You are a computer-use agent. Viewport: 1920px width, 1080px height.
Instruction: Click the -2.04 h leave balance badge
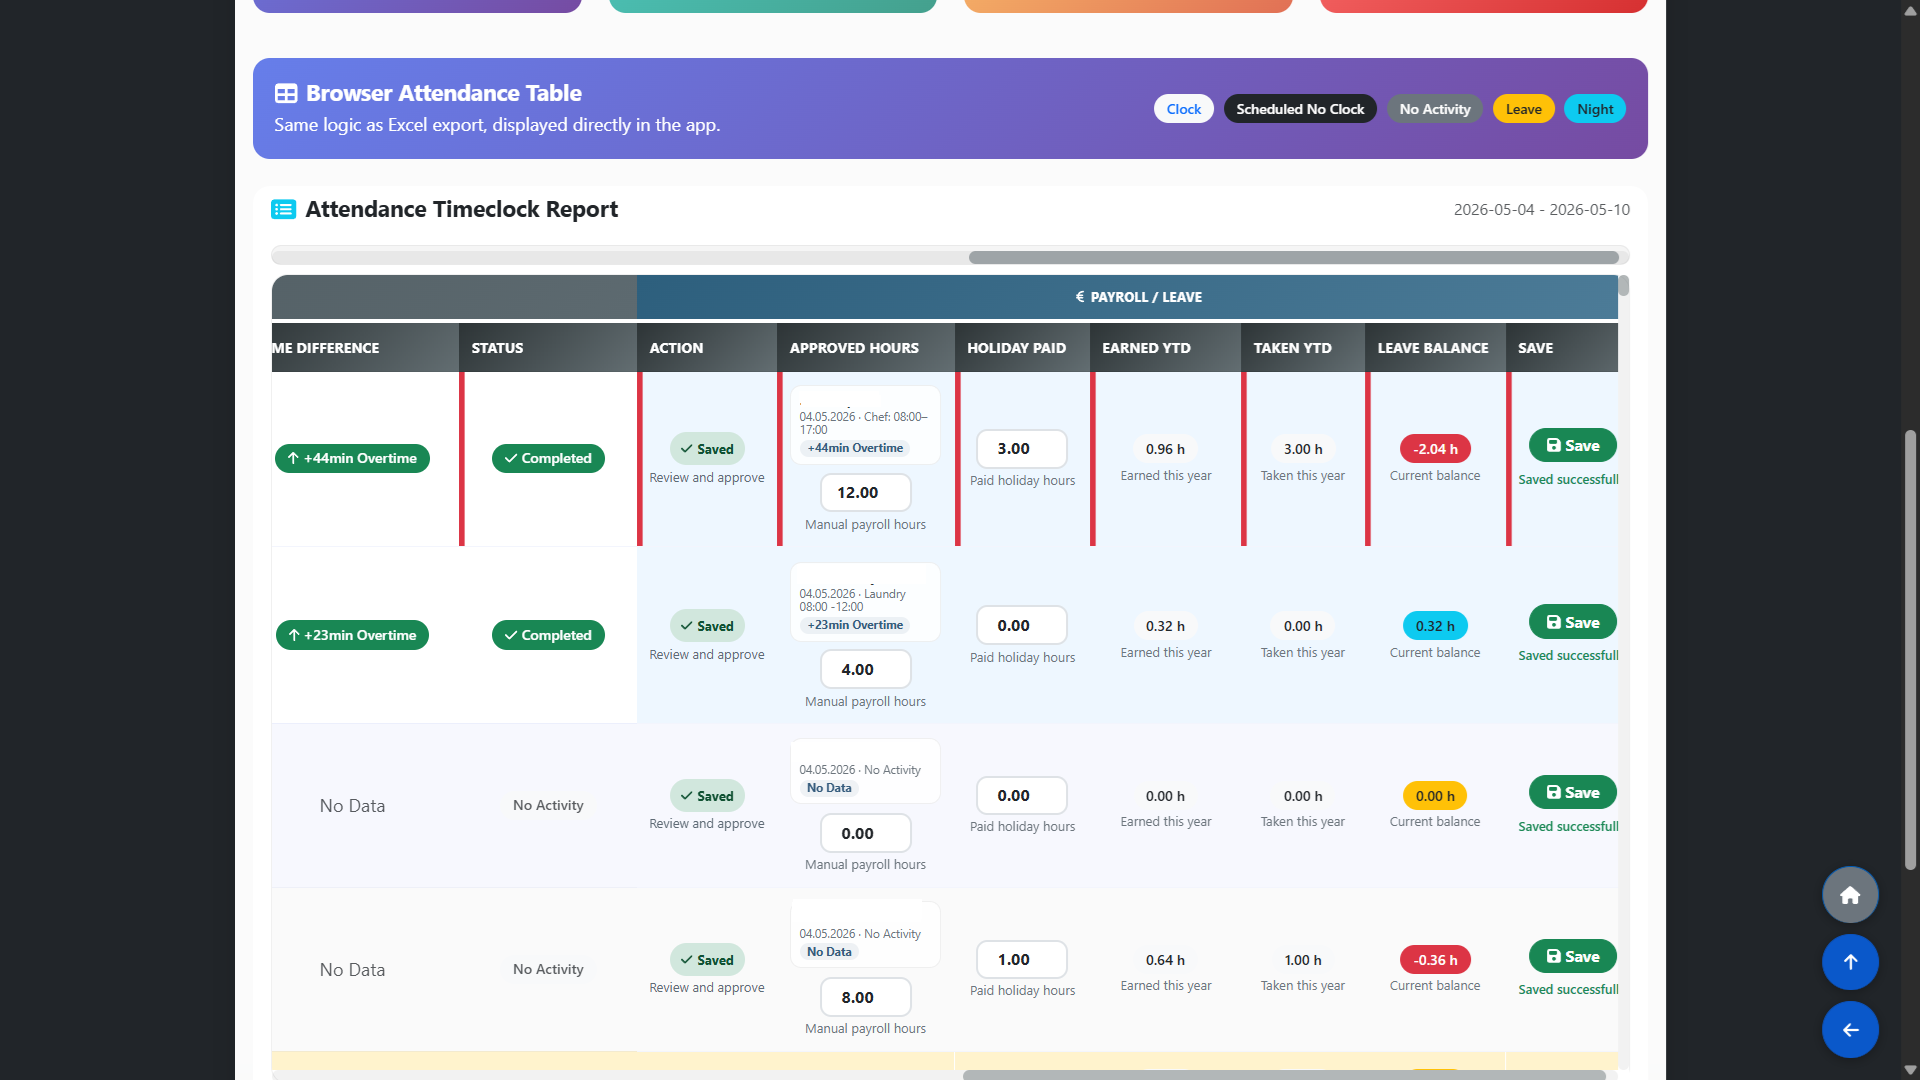1435,449
